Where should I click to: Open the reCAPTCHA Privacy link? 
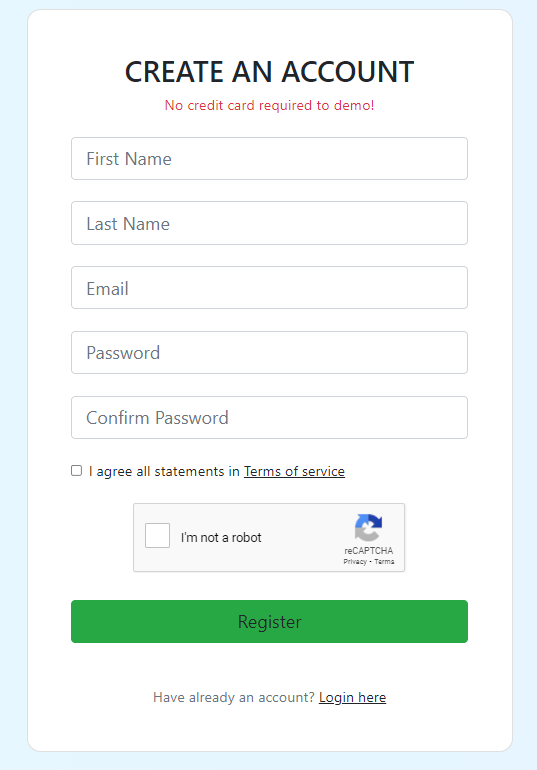[355, 561]
